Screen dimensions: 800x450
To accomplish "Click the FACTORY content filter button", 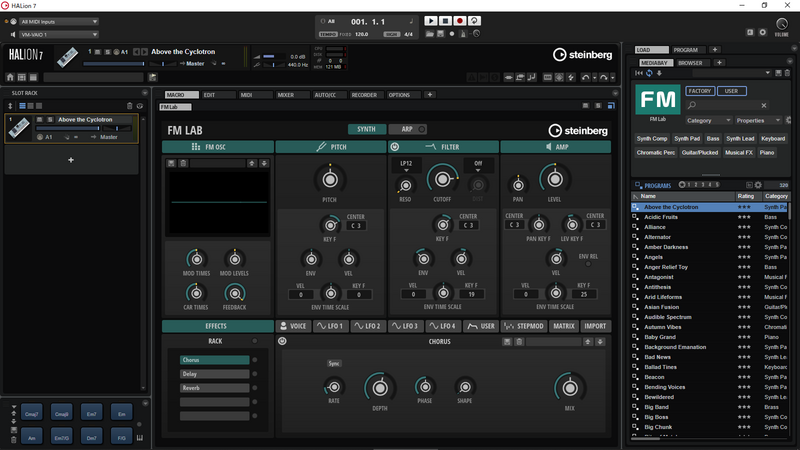I will pos(699,91).
